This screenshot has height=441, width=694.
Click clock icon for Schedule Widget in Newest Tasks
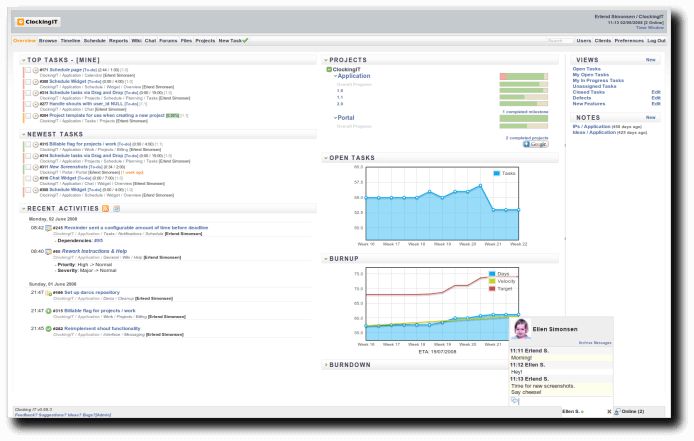click(x=35, y=190)
